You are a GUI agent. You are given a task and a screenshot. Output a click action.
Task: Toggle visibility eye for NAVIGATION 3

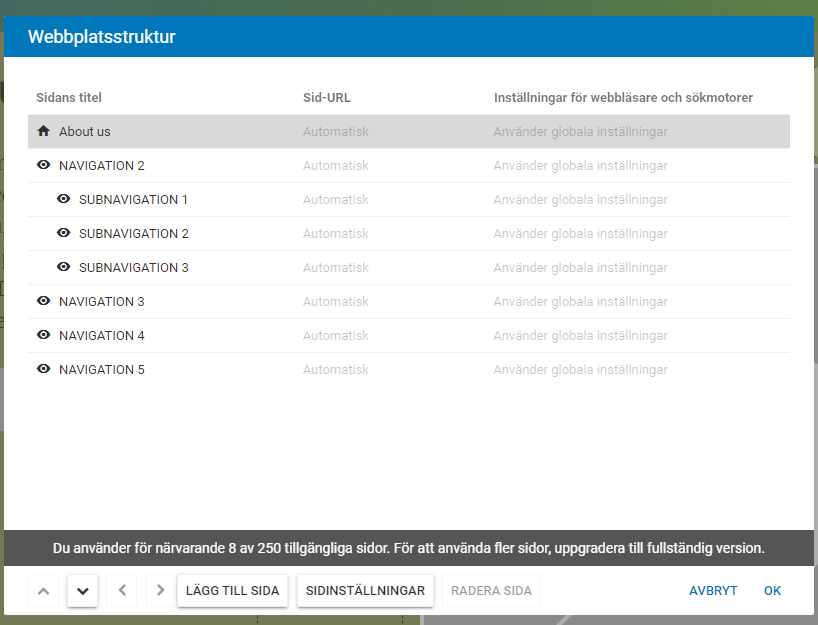[x=43, y=301]
